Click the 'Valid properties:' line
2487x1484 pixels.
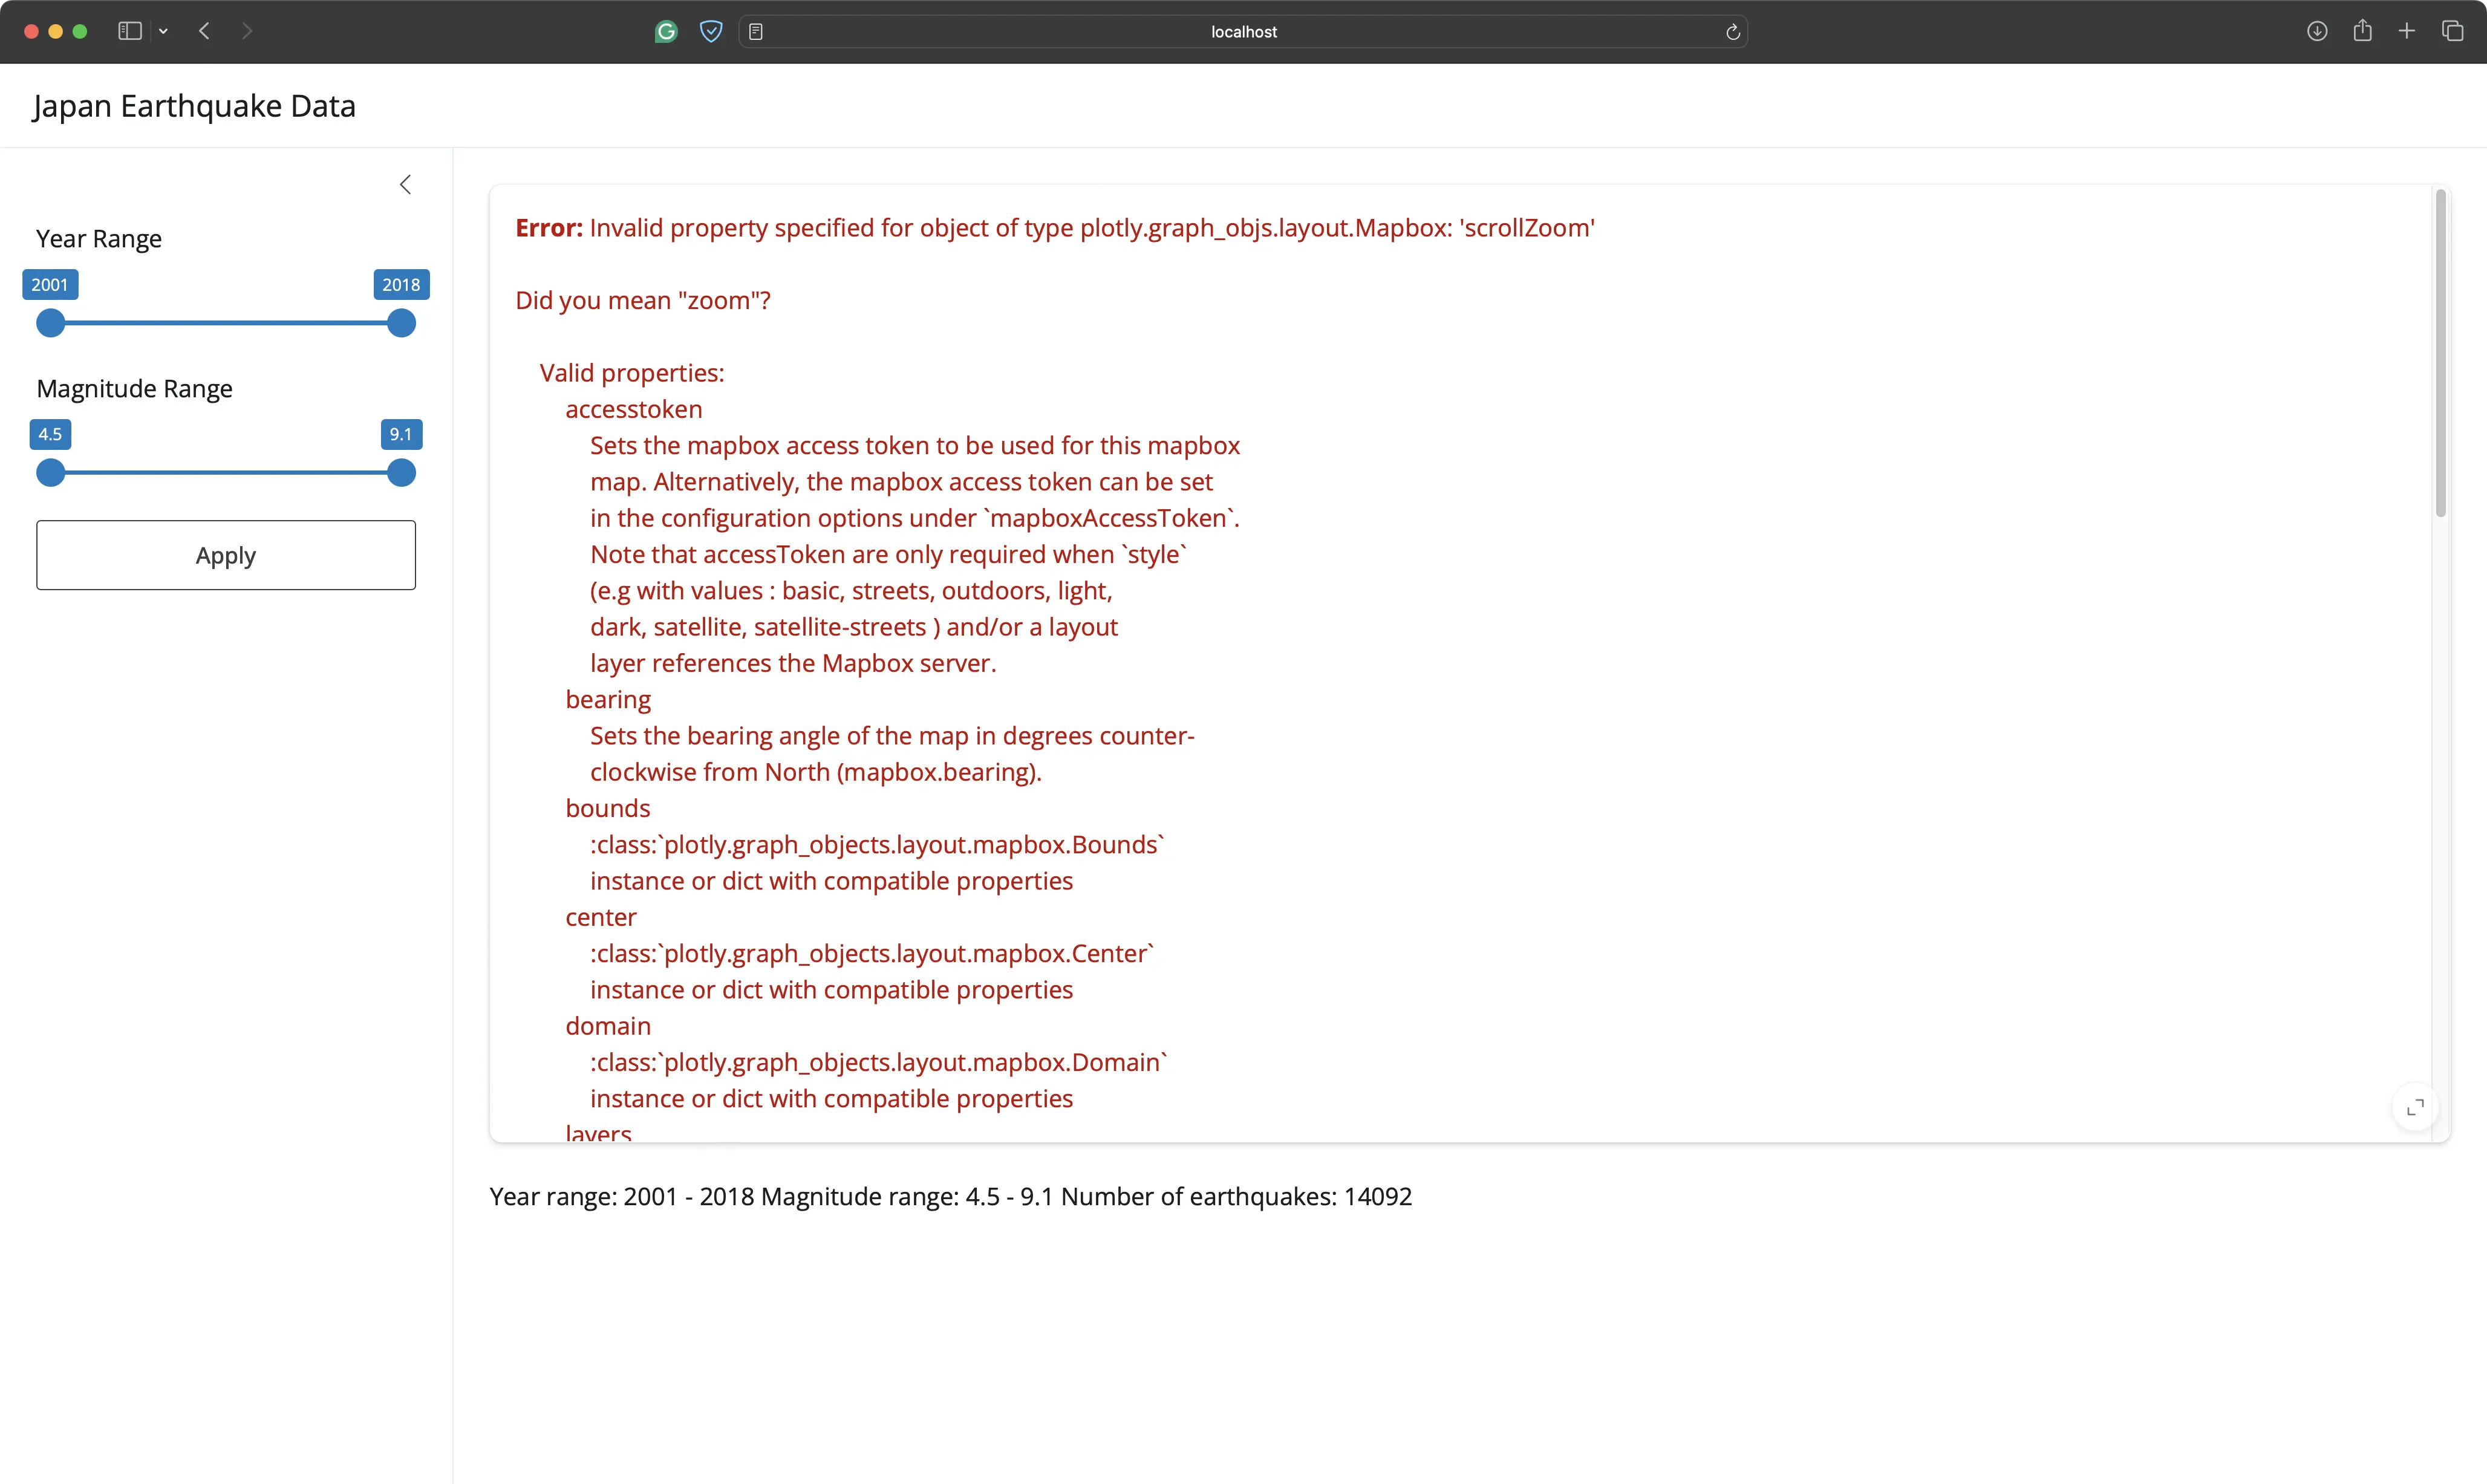point(632,373)
